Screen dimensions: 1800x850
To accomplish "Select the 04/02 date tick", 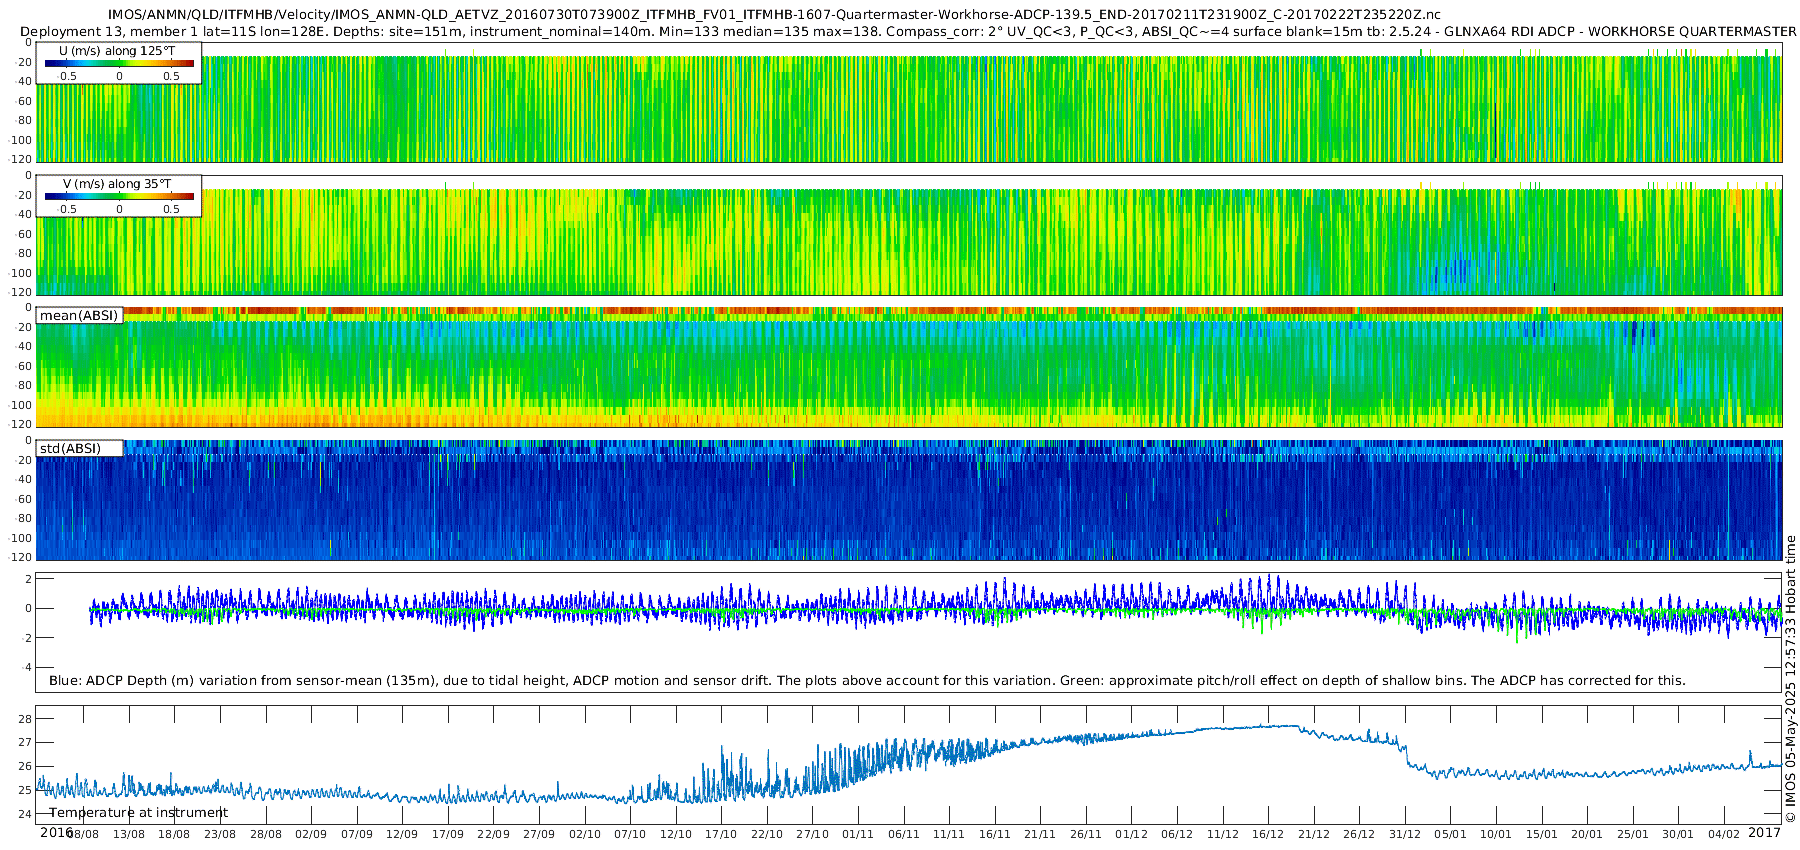I will click(x=1723, y=834).
